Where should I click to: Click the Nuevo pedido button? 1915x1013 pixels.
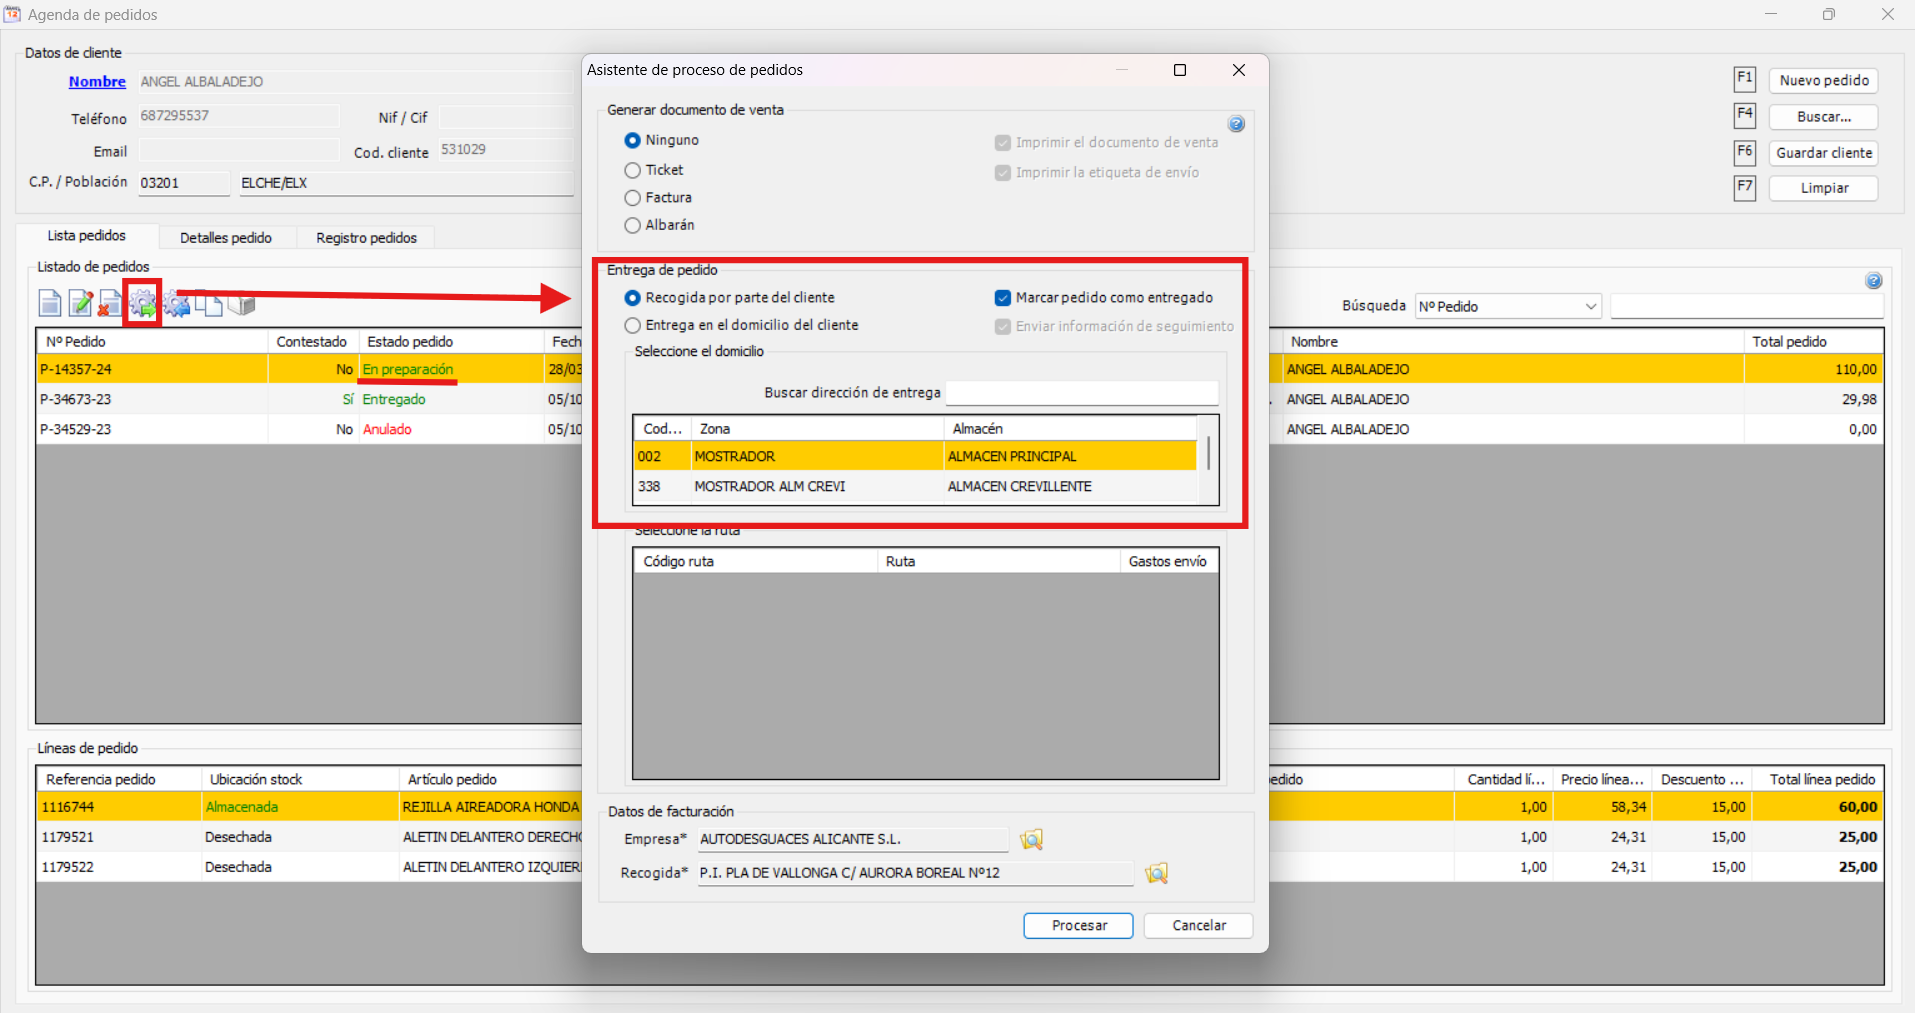1823,81
